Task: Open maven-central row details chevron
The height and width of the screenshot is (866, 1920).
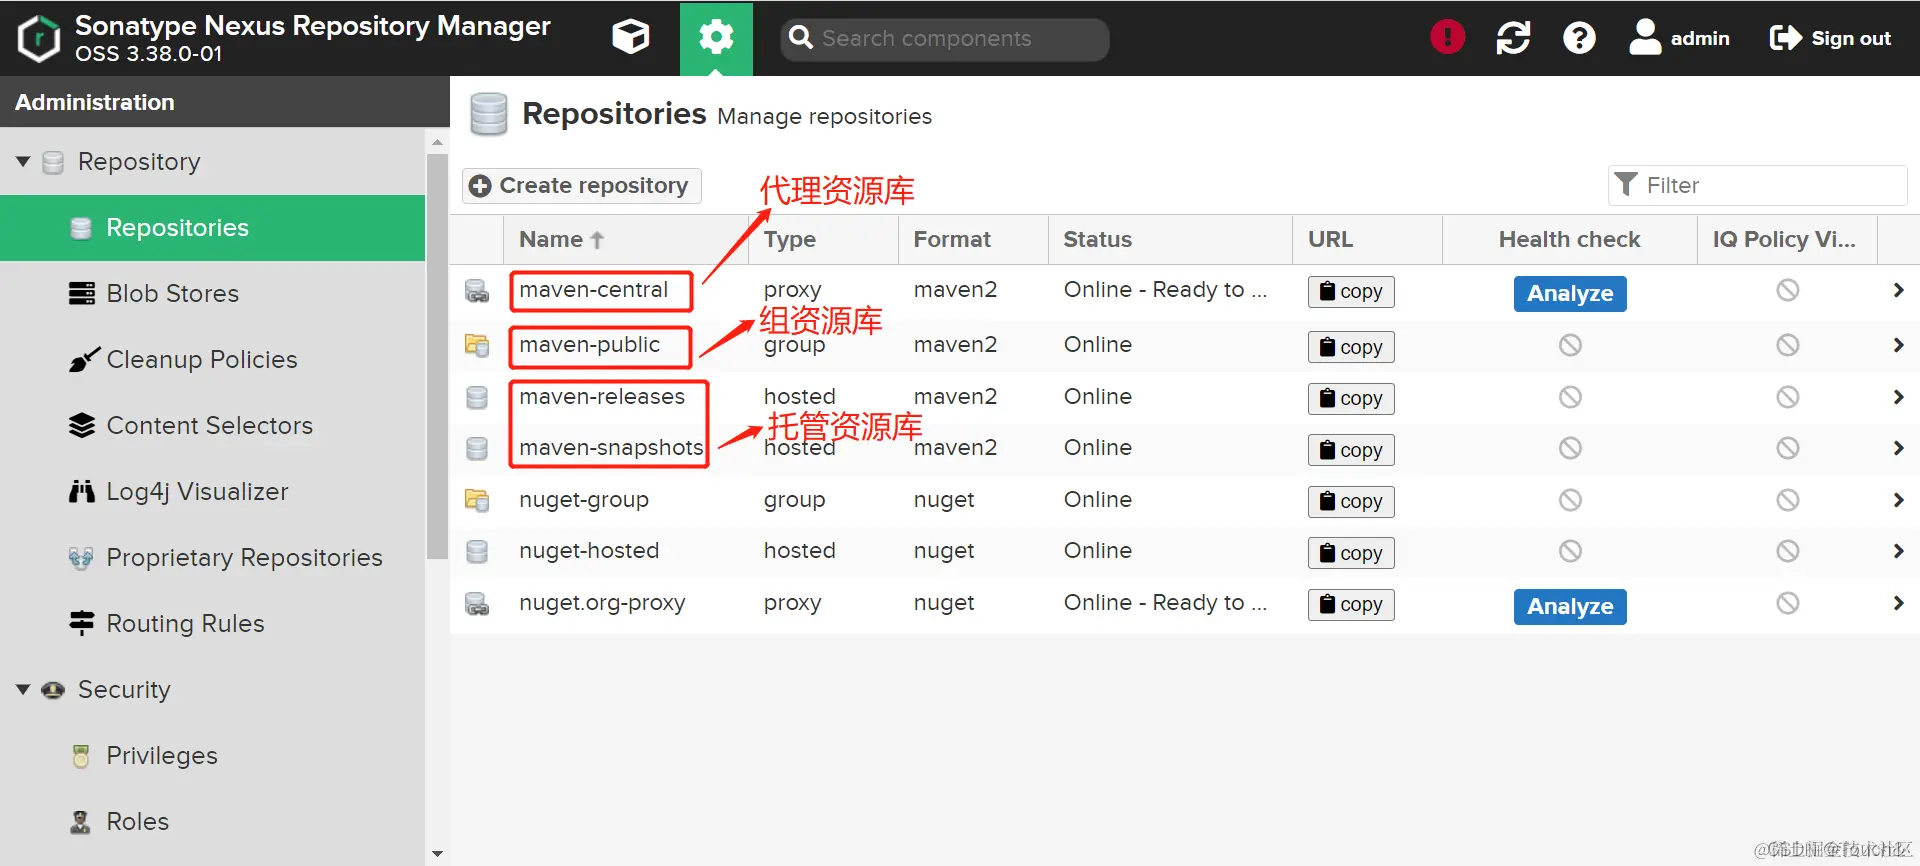Action: [1898, 290]
